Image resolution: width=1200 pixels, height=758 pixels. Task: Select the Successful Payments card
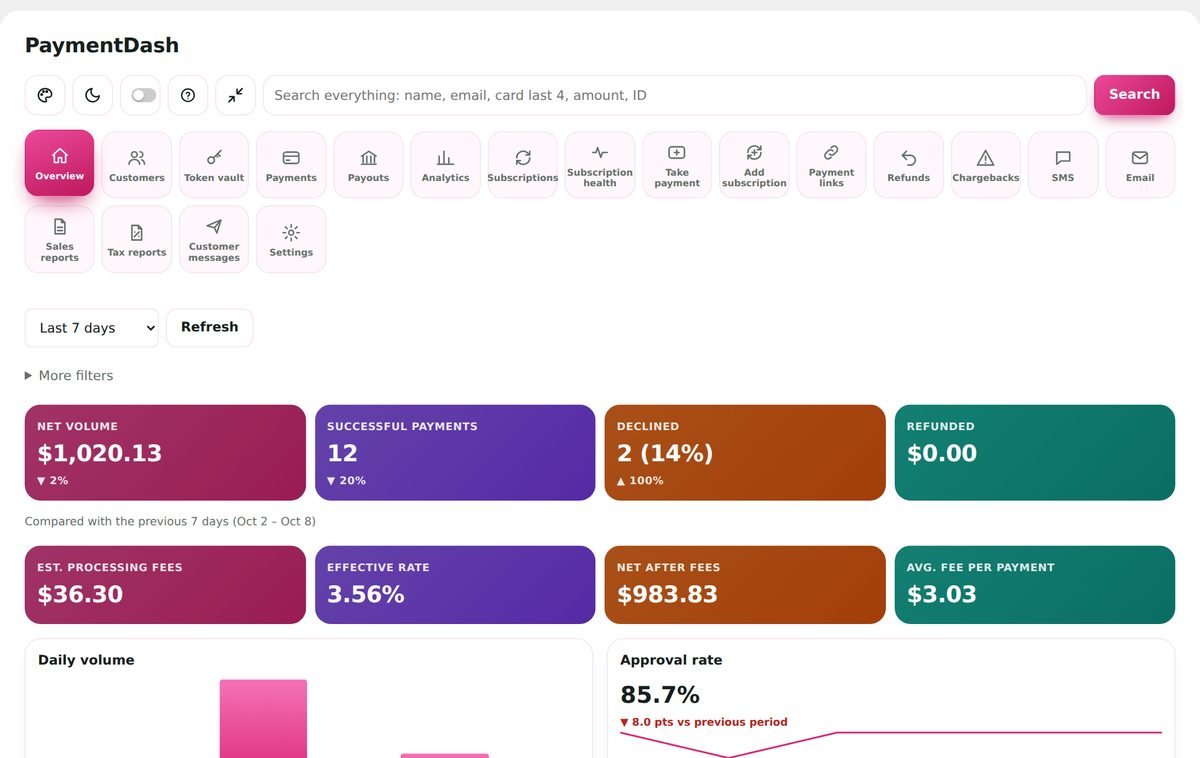coord(455,452)
